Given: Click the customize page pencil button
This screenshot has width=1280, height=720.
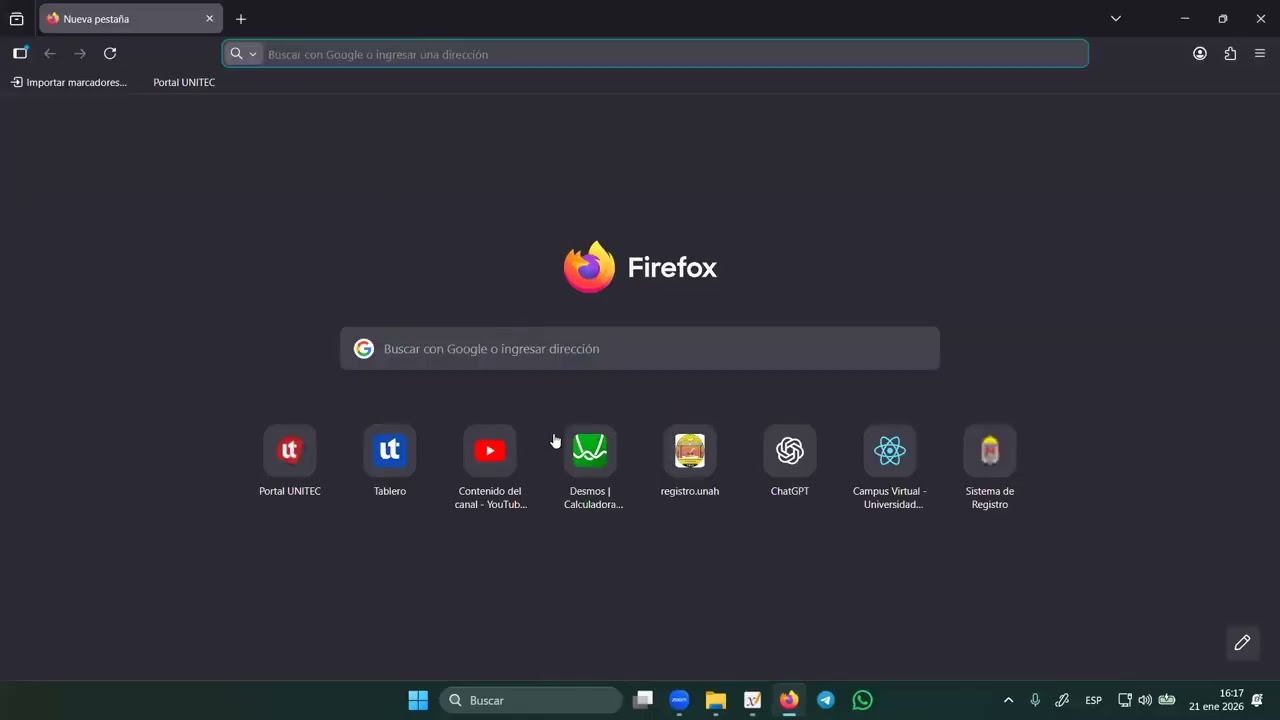Looking at the screenshot, I should 1243,643.
